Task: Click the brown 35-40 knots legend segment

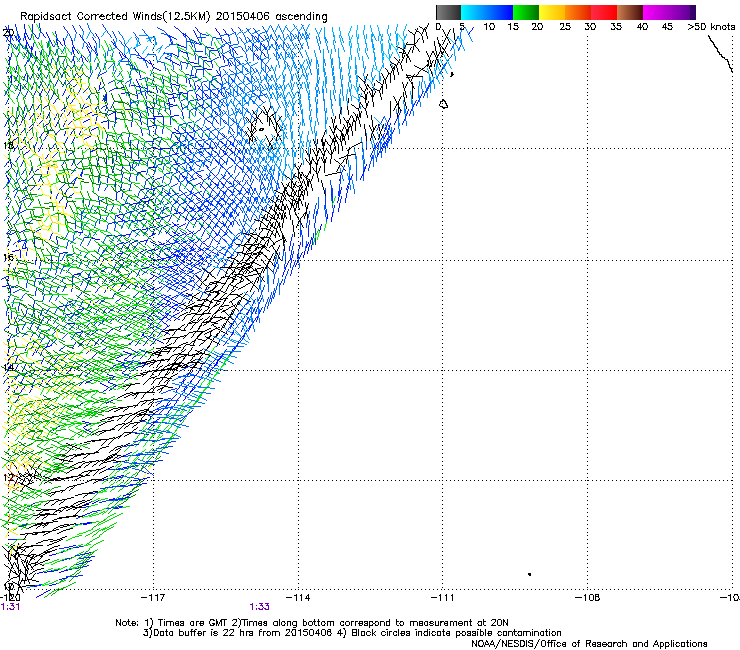Action: (x=630, y=12)
